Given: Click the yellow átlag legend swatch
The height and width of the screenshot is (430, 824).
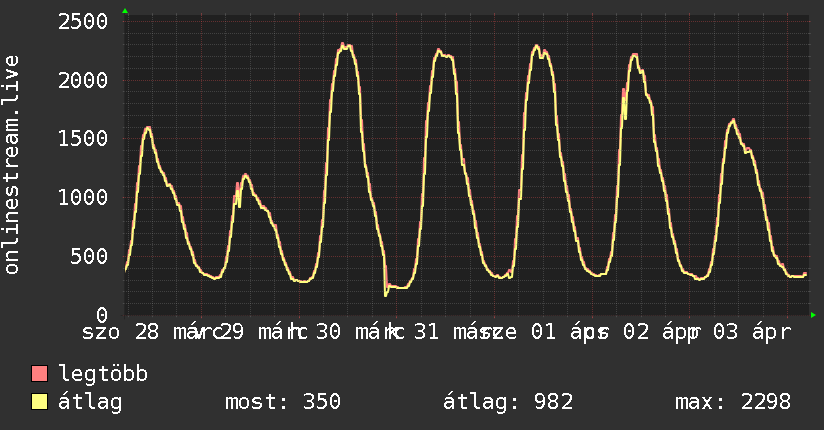Looking at the screenshot, I should pos(39,402).
